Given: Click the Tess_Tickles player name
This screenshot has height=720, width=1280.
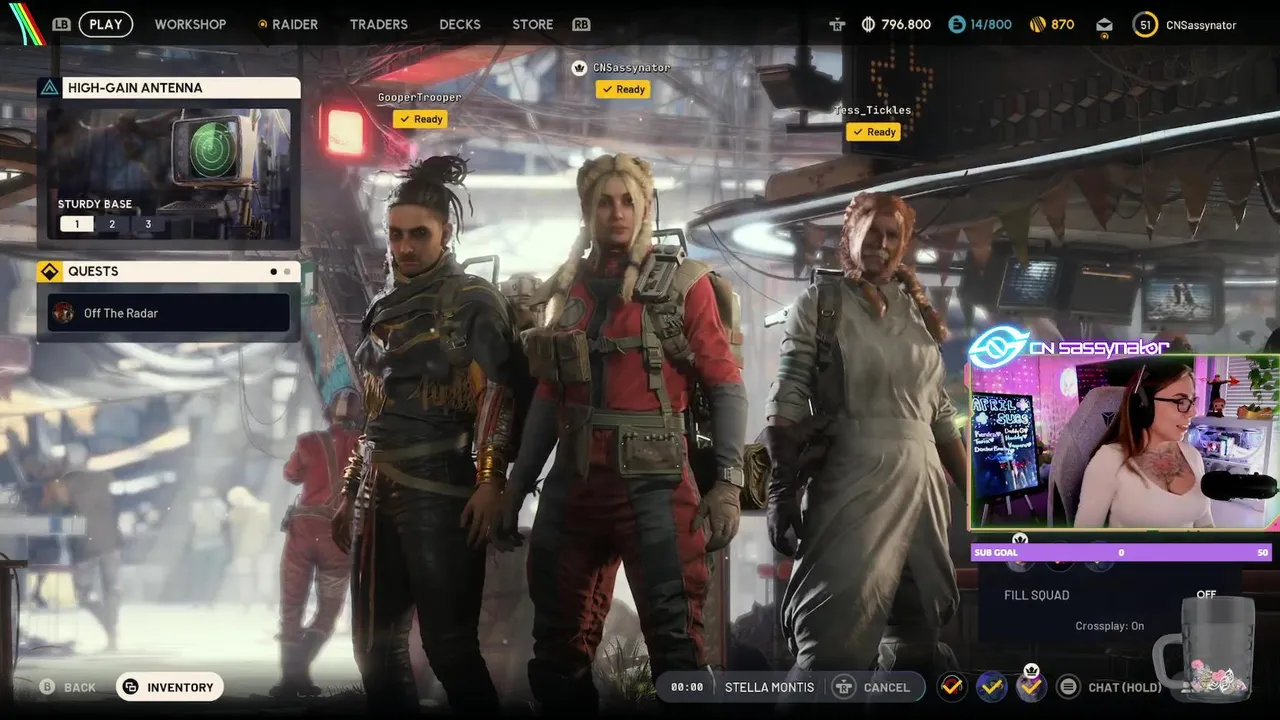Looking at the screenshot, I should pos(873,110).
